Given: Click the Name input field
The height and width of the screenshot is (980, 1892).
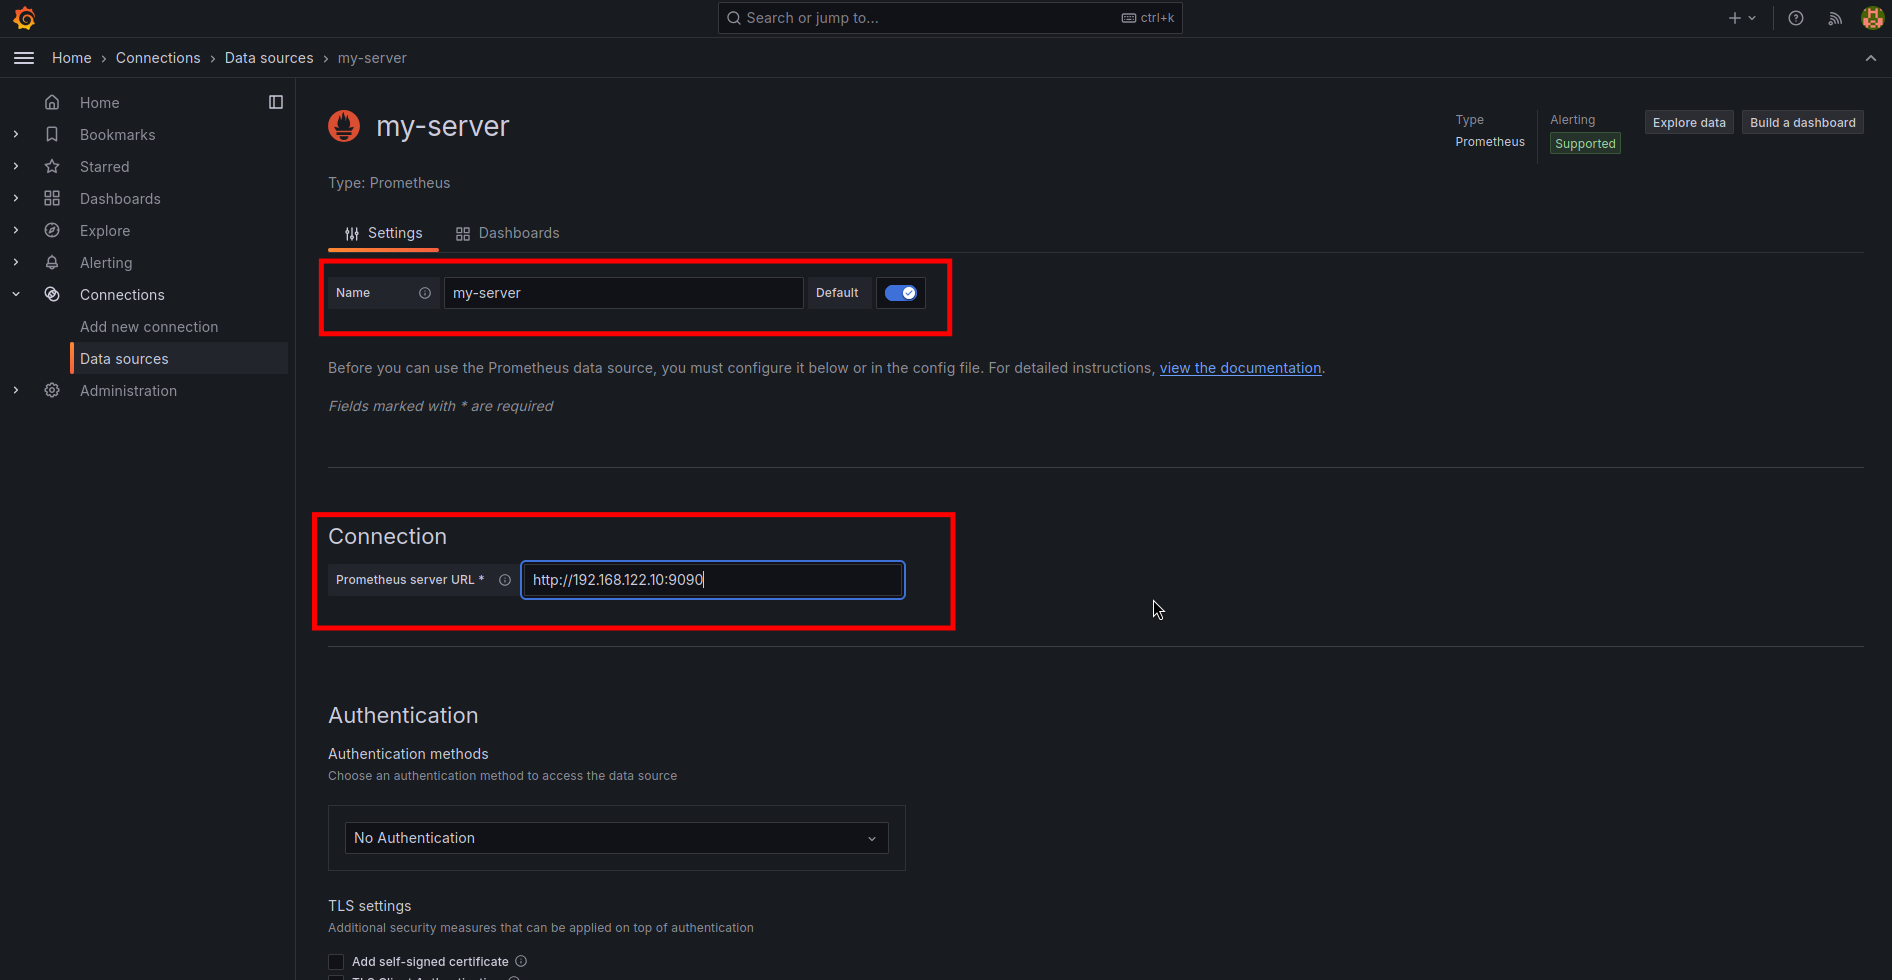Looking at the screenshot, I should [624, 293].
